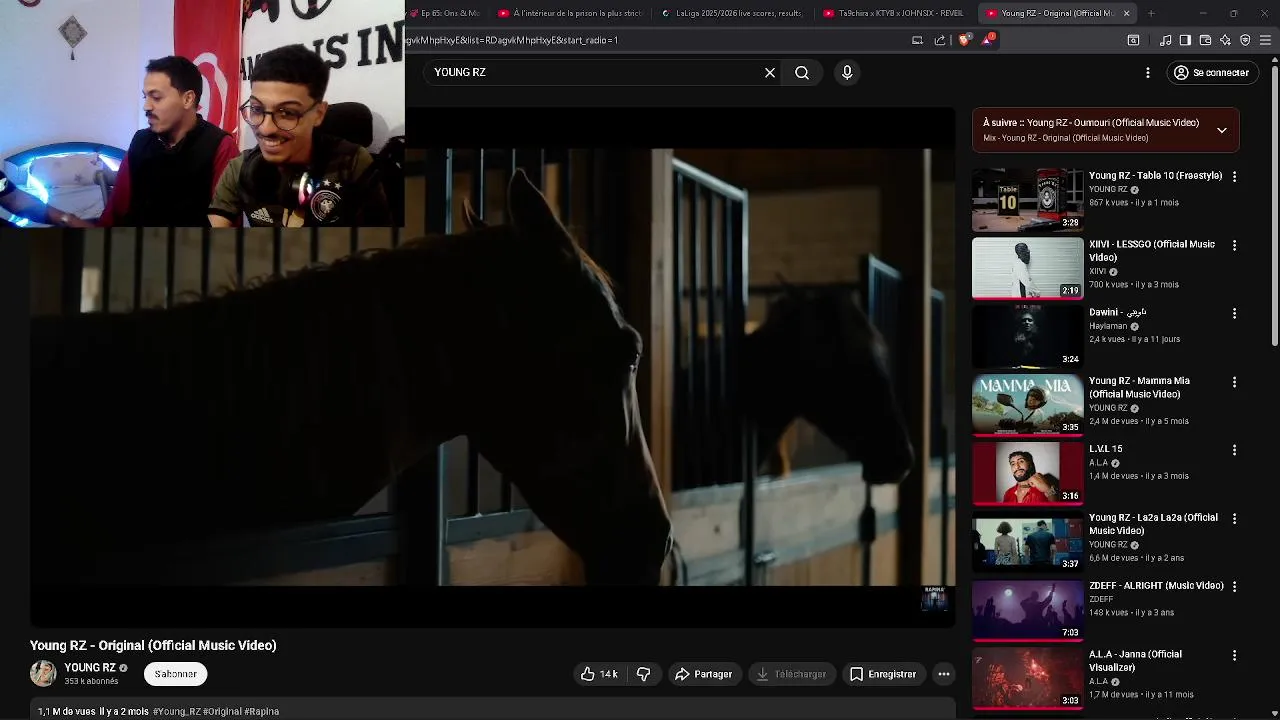Image resolution: width=1280 pixels, height=720 pixels.
Task: Open a new browser tab
Action: [1151, 13]
